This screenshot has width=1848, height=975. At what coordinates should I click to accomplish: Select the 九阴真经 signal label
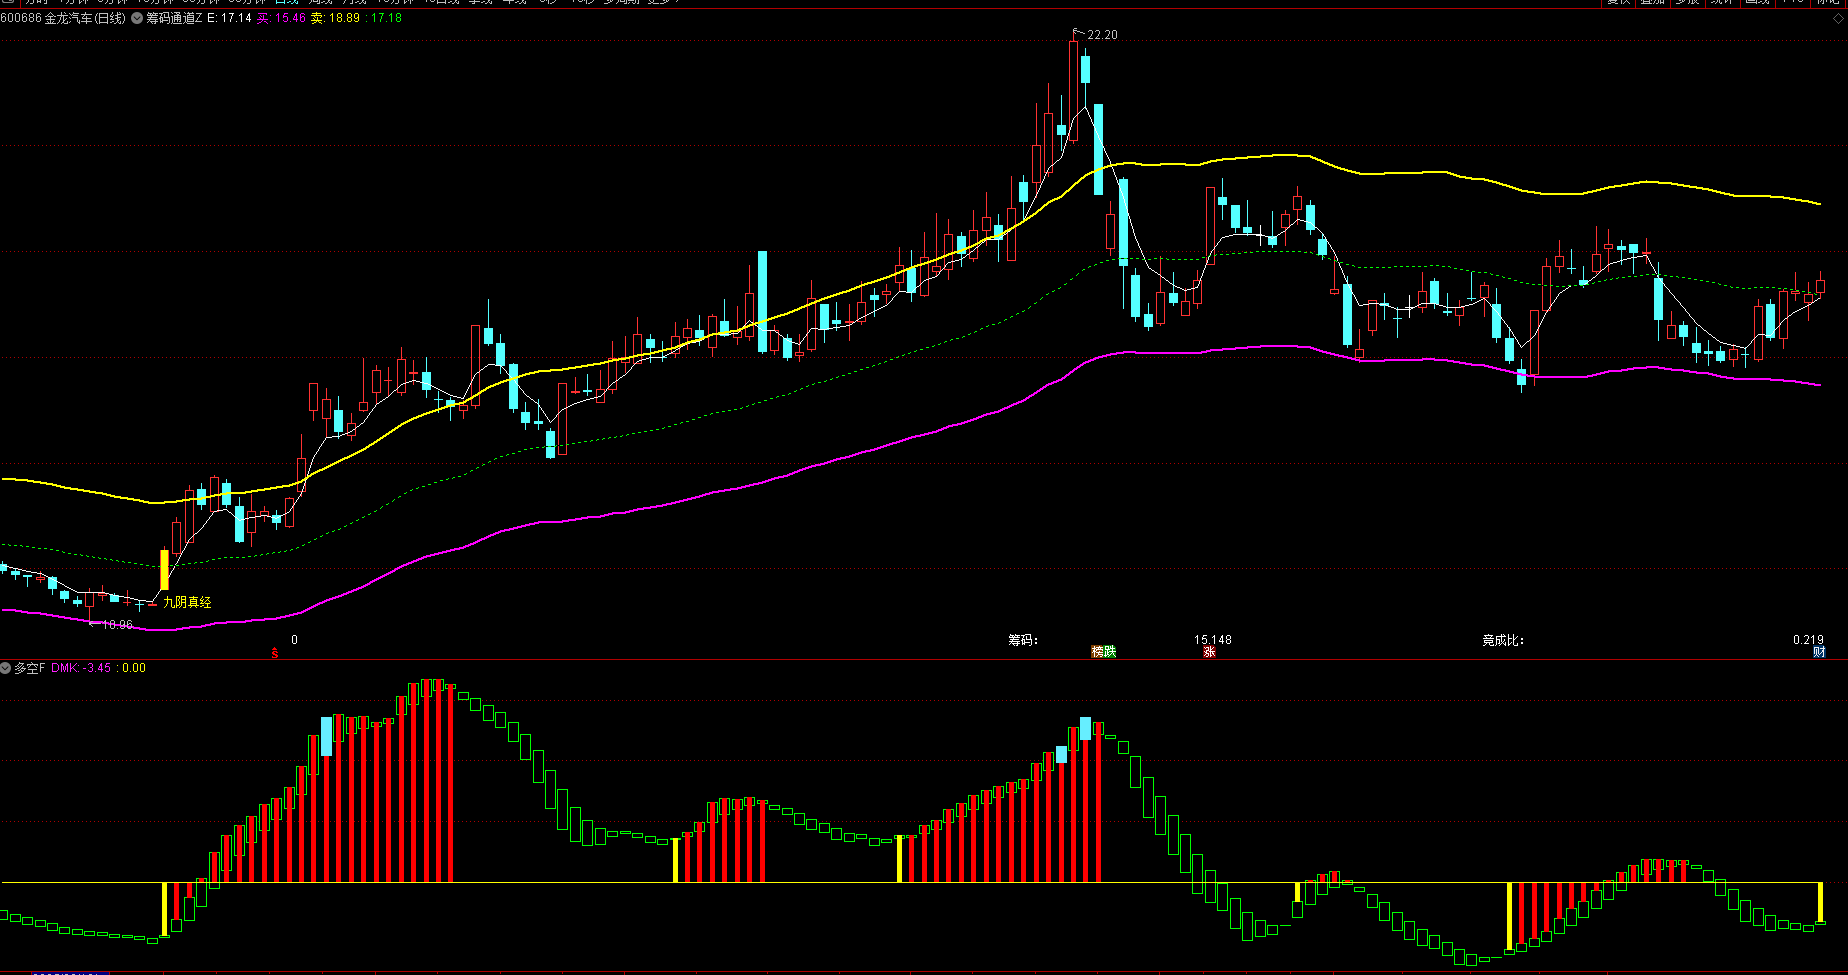pos(187,602)
